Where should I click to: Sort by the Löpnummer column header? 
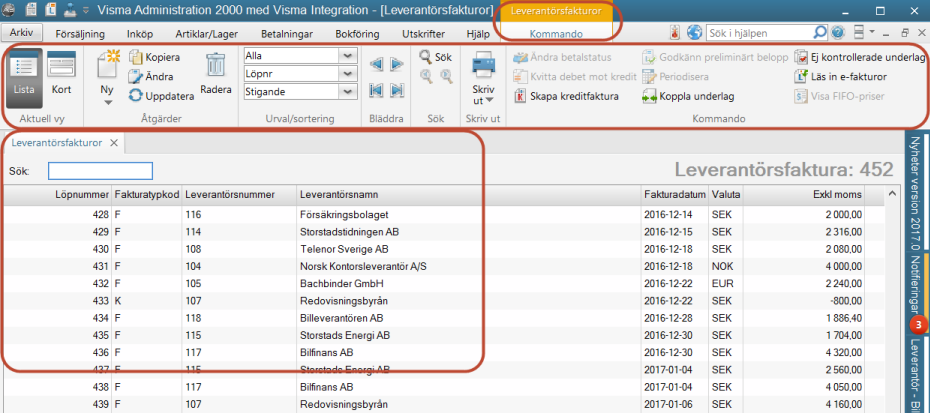tap(58, 195)
